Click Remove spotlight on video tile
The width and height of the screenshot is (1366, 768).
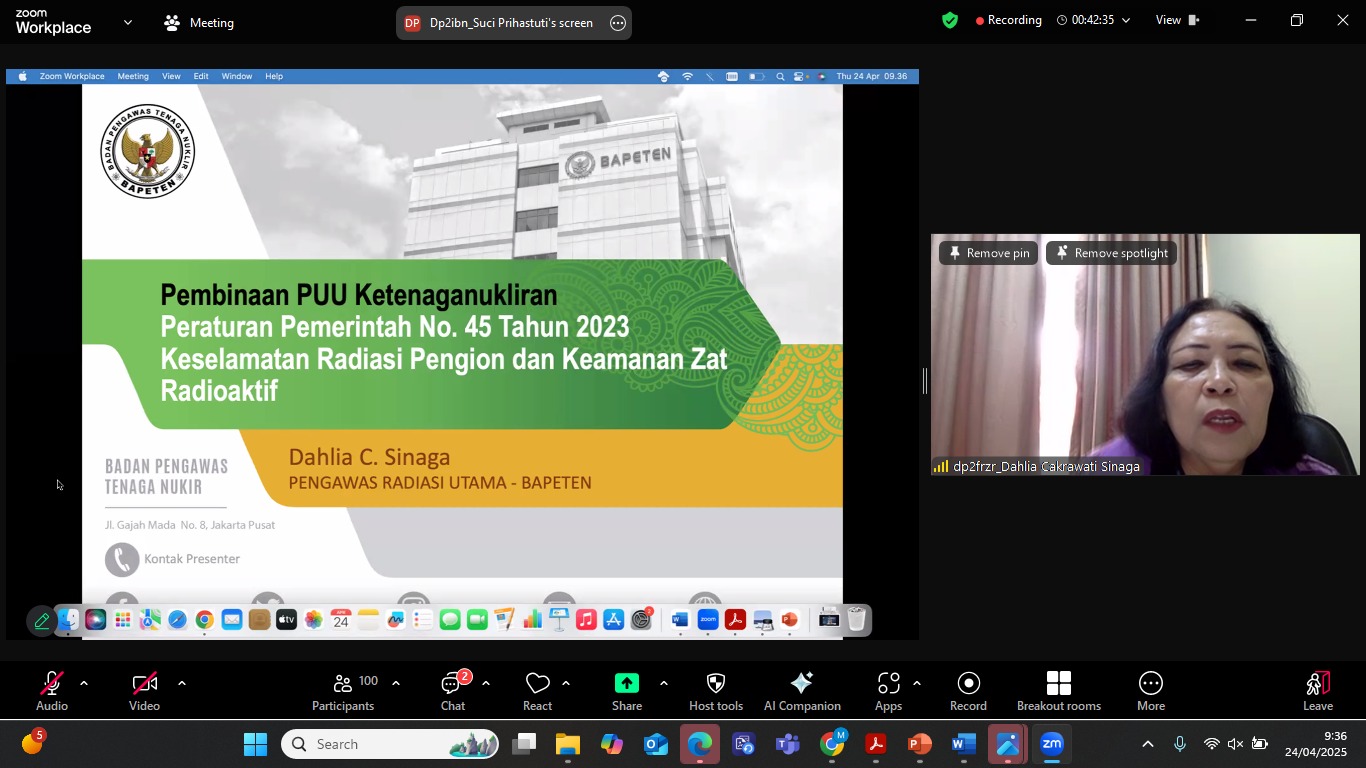pos(1112,253)
